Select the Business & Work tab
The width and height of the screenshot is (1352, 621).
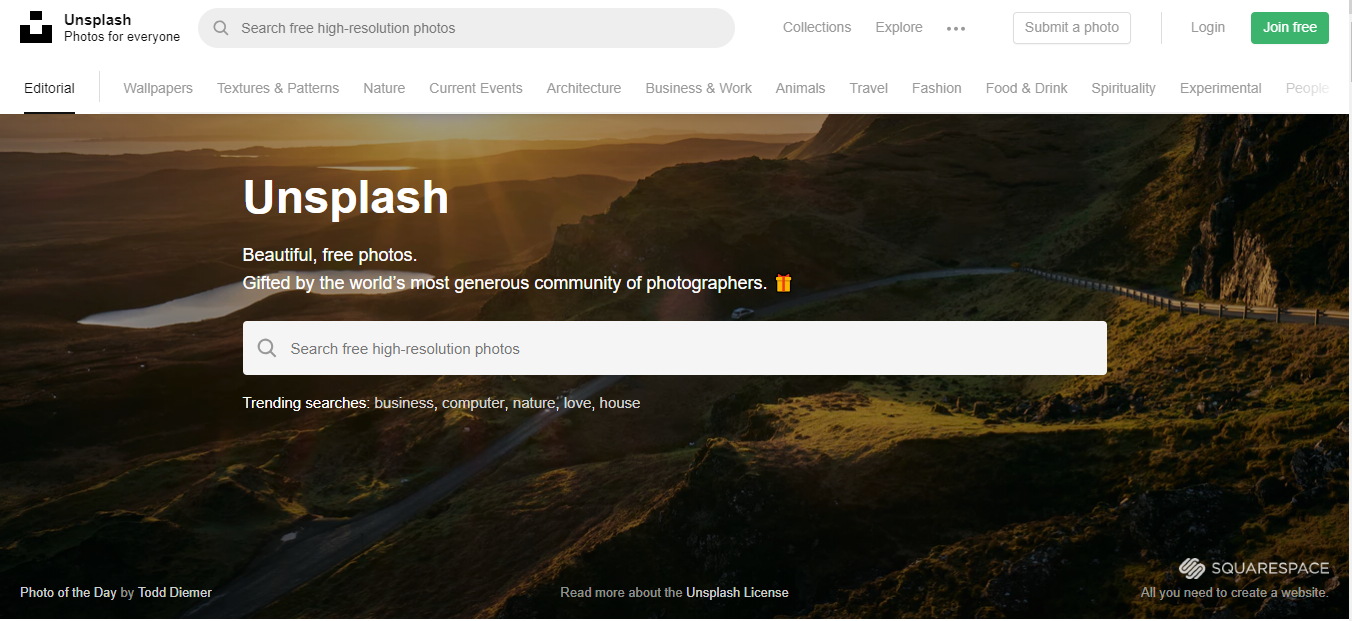tap(699, 88)
